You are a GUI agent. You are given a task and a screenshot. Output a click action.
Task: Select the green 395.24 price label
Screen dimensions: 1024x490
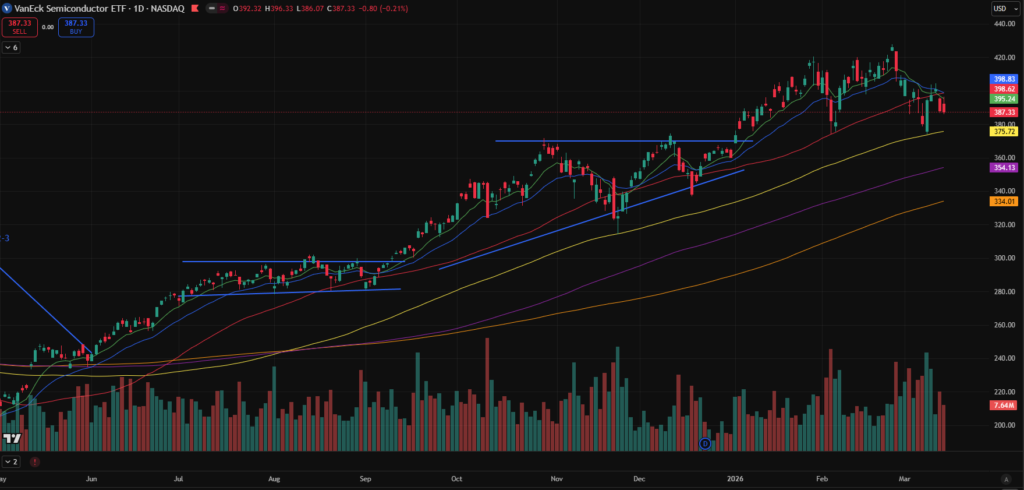coord(1003,99)
